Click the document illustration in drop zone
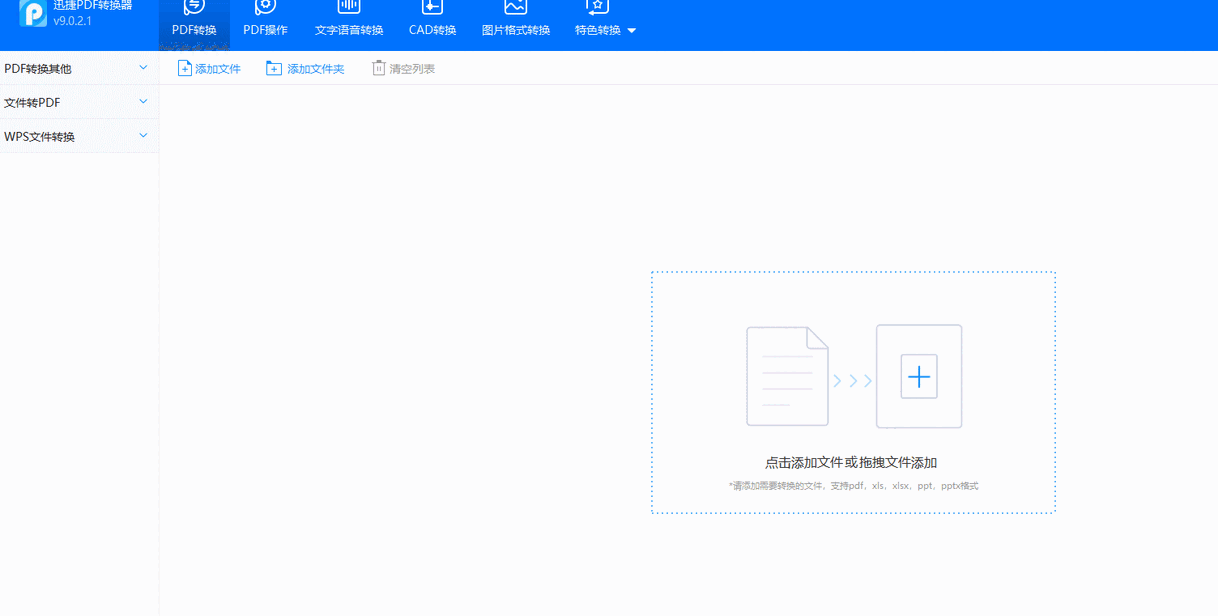The height and width of the screenshot is (616, 1218). [x=787, y=376]
